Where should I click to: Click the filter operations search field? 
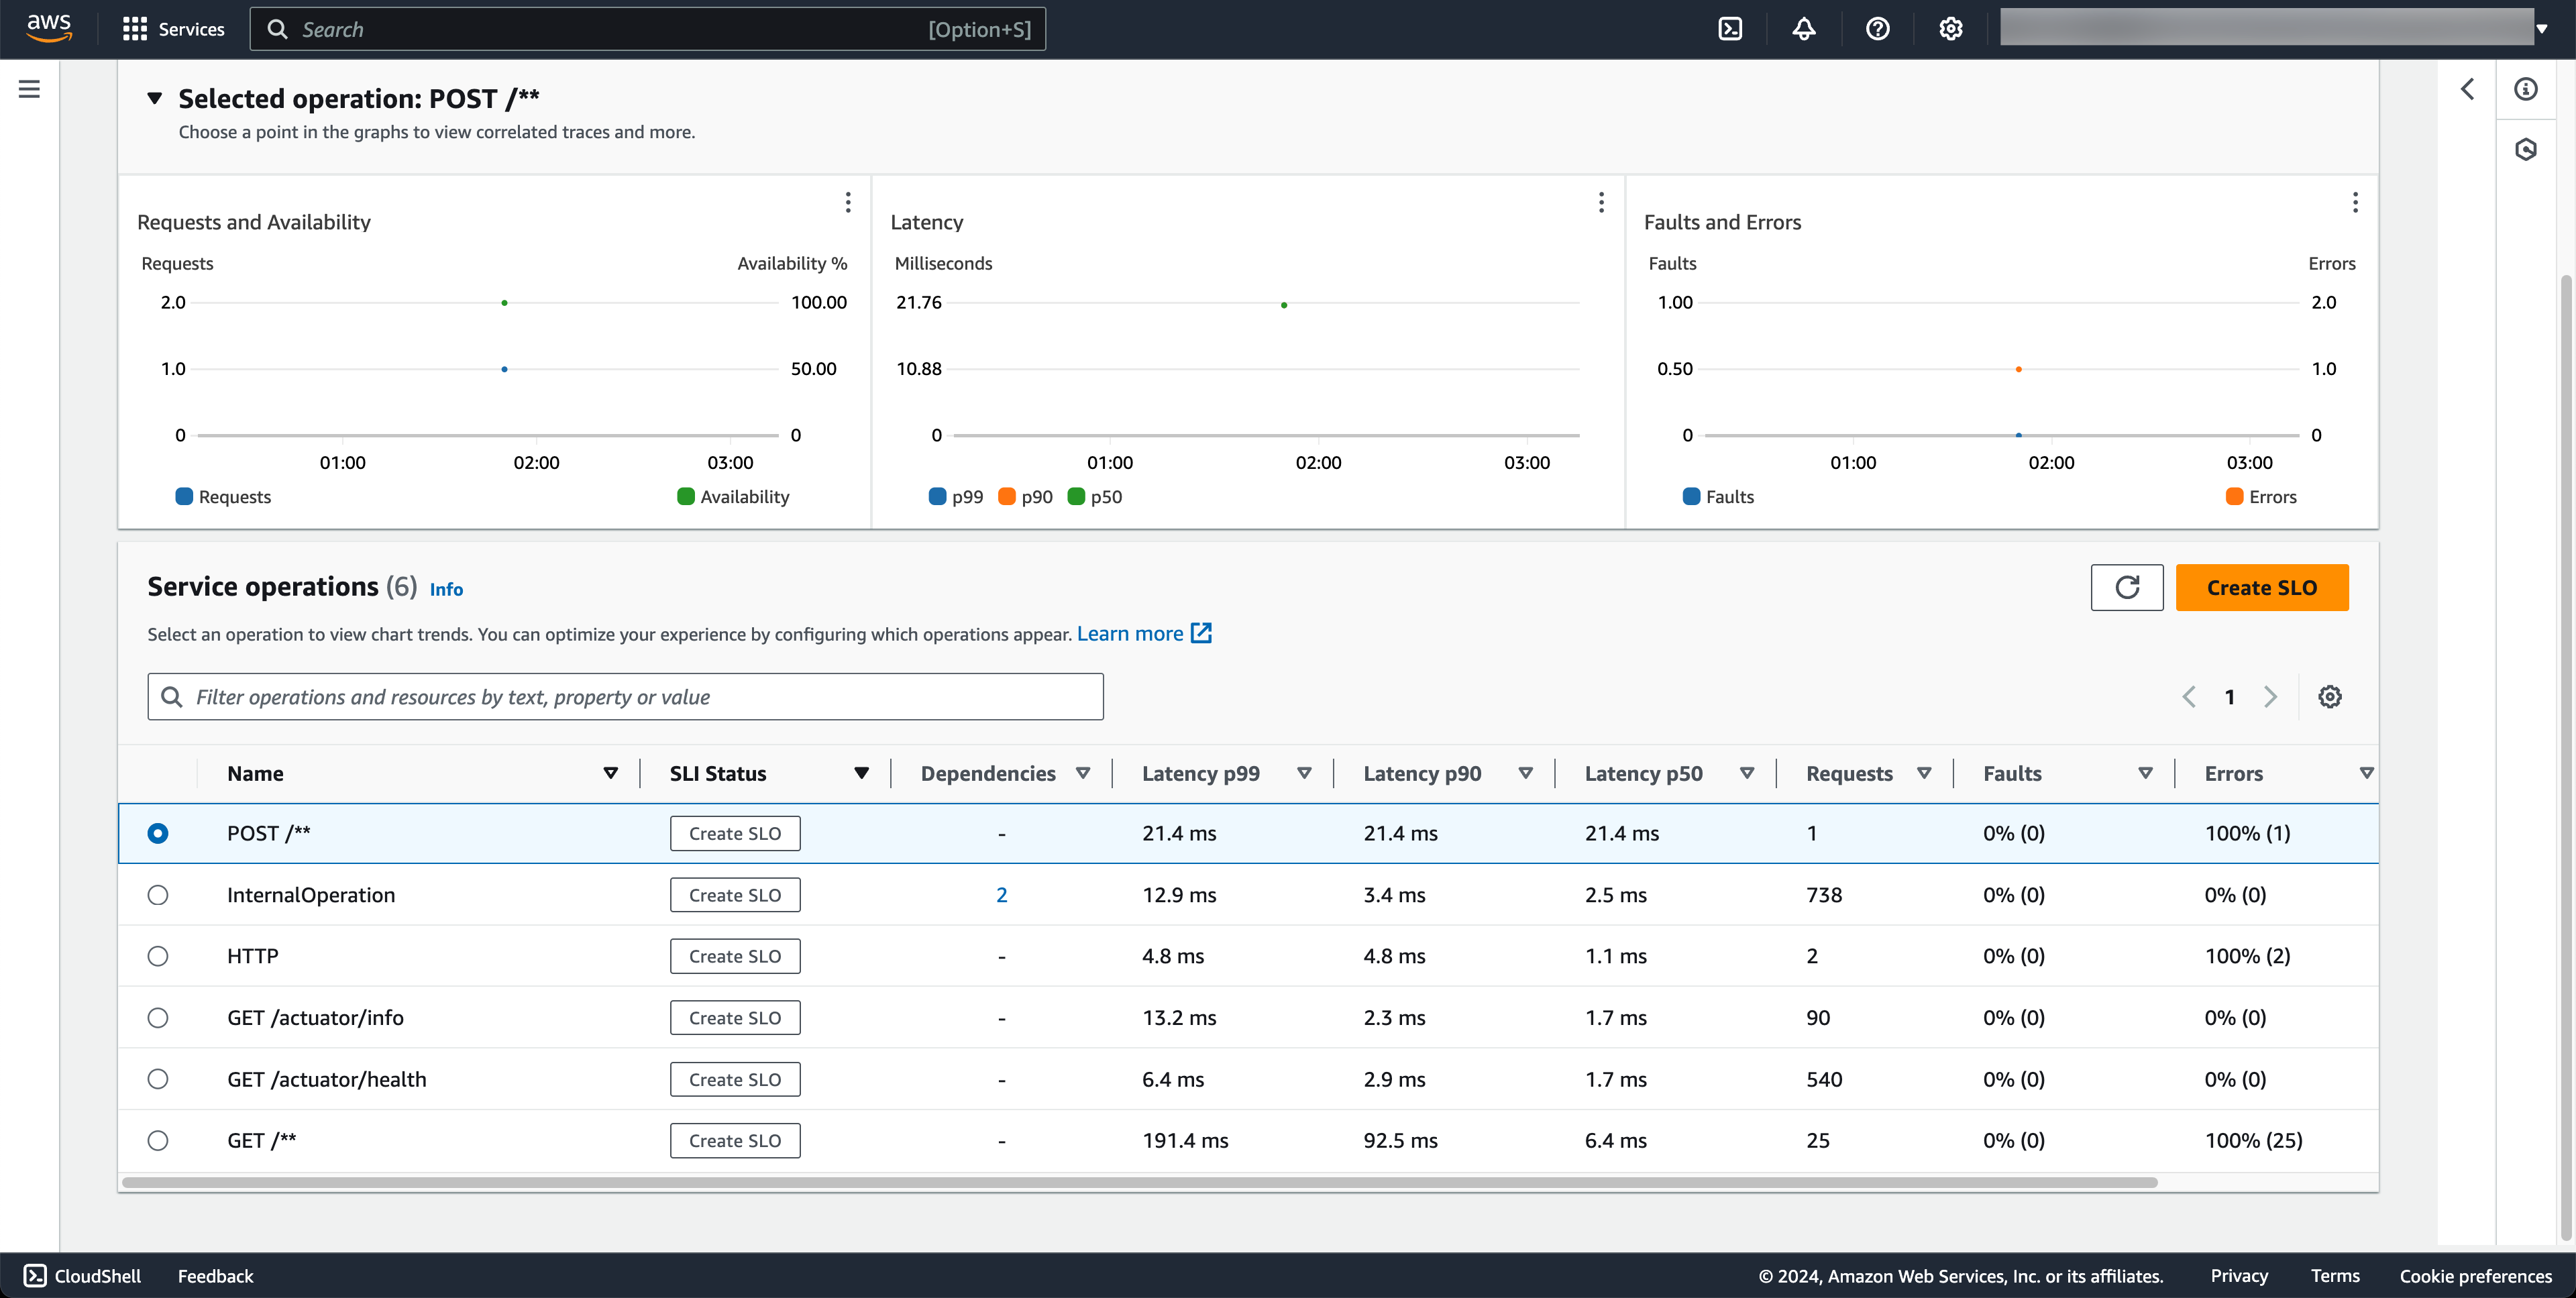click(625, 697)
